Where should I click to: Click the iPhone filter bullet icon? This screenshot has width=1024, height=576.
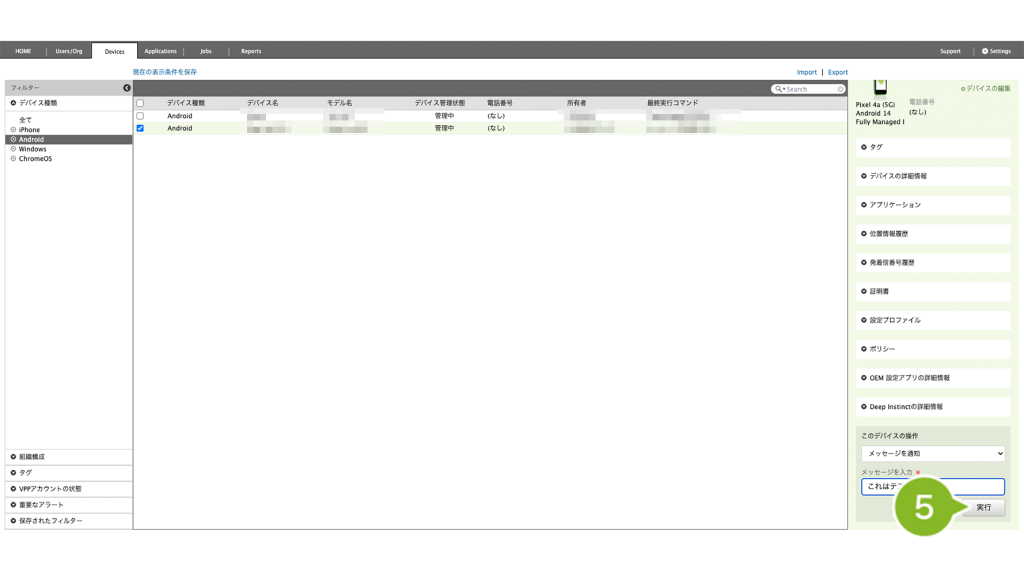[x=13, y=130]
